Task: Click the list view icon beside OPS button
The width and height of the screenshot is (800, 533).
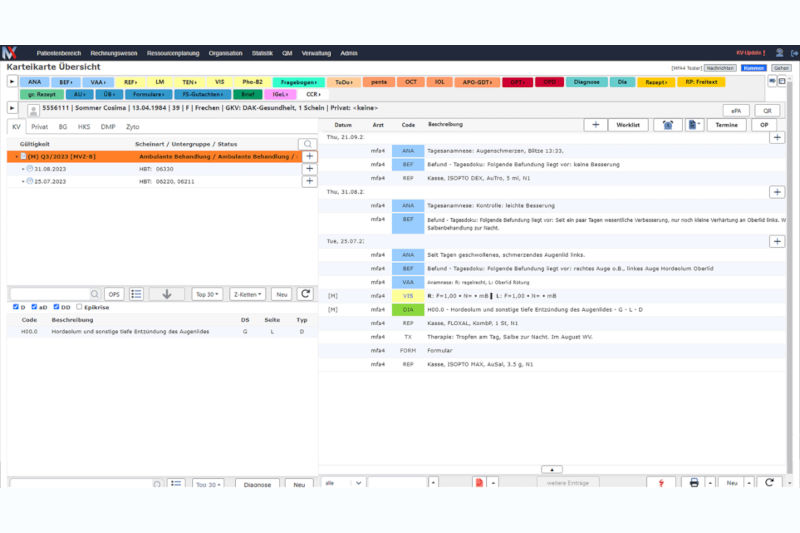Action: (x=137, y=294)
